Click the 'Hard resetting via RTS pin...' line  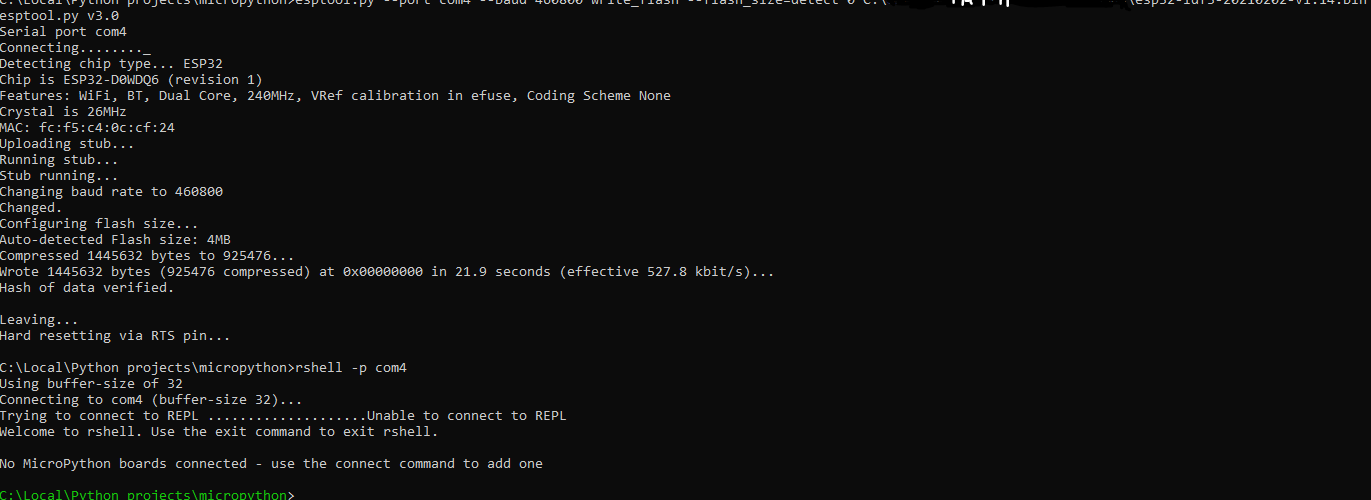point(116,336)
